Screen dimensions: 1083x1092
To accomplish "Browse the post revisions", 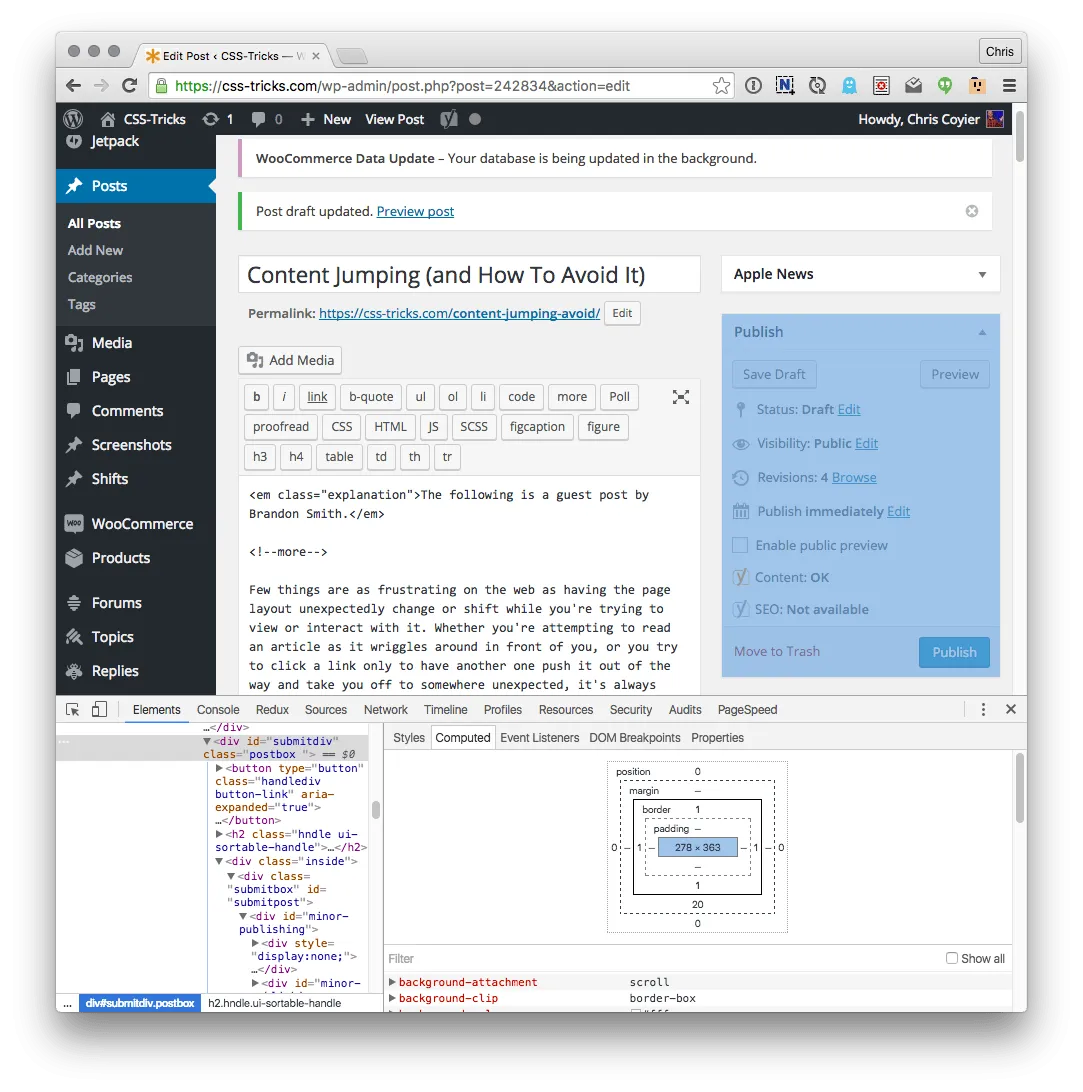I will click(854, 478).
